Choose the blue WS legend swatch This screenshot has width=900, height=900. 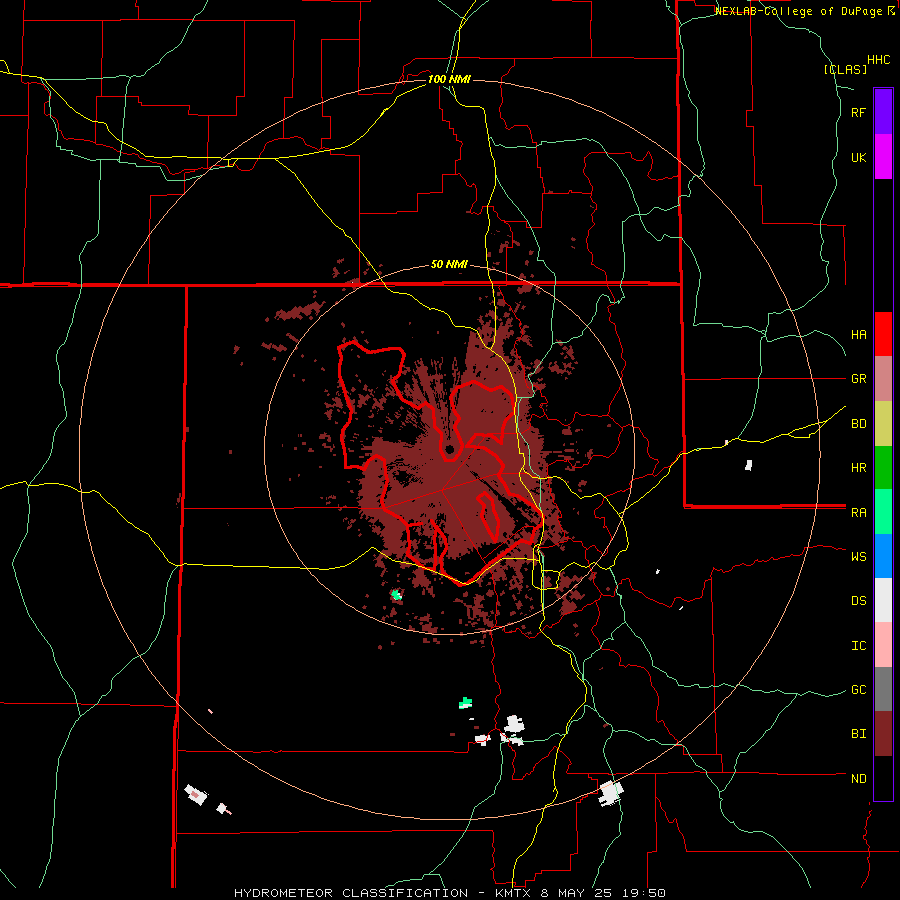click(x=883, y=556)
